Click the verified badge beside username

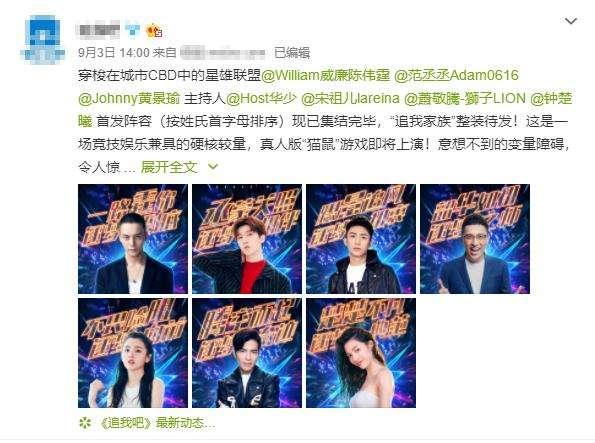(x=133, y=30)
